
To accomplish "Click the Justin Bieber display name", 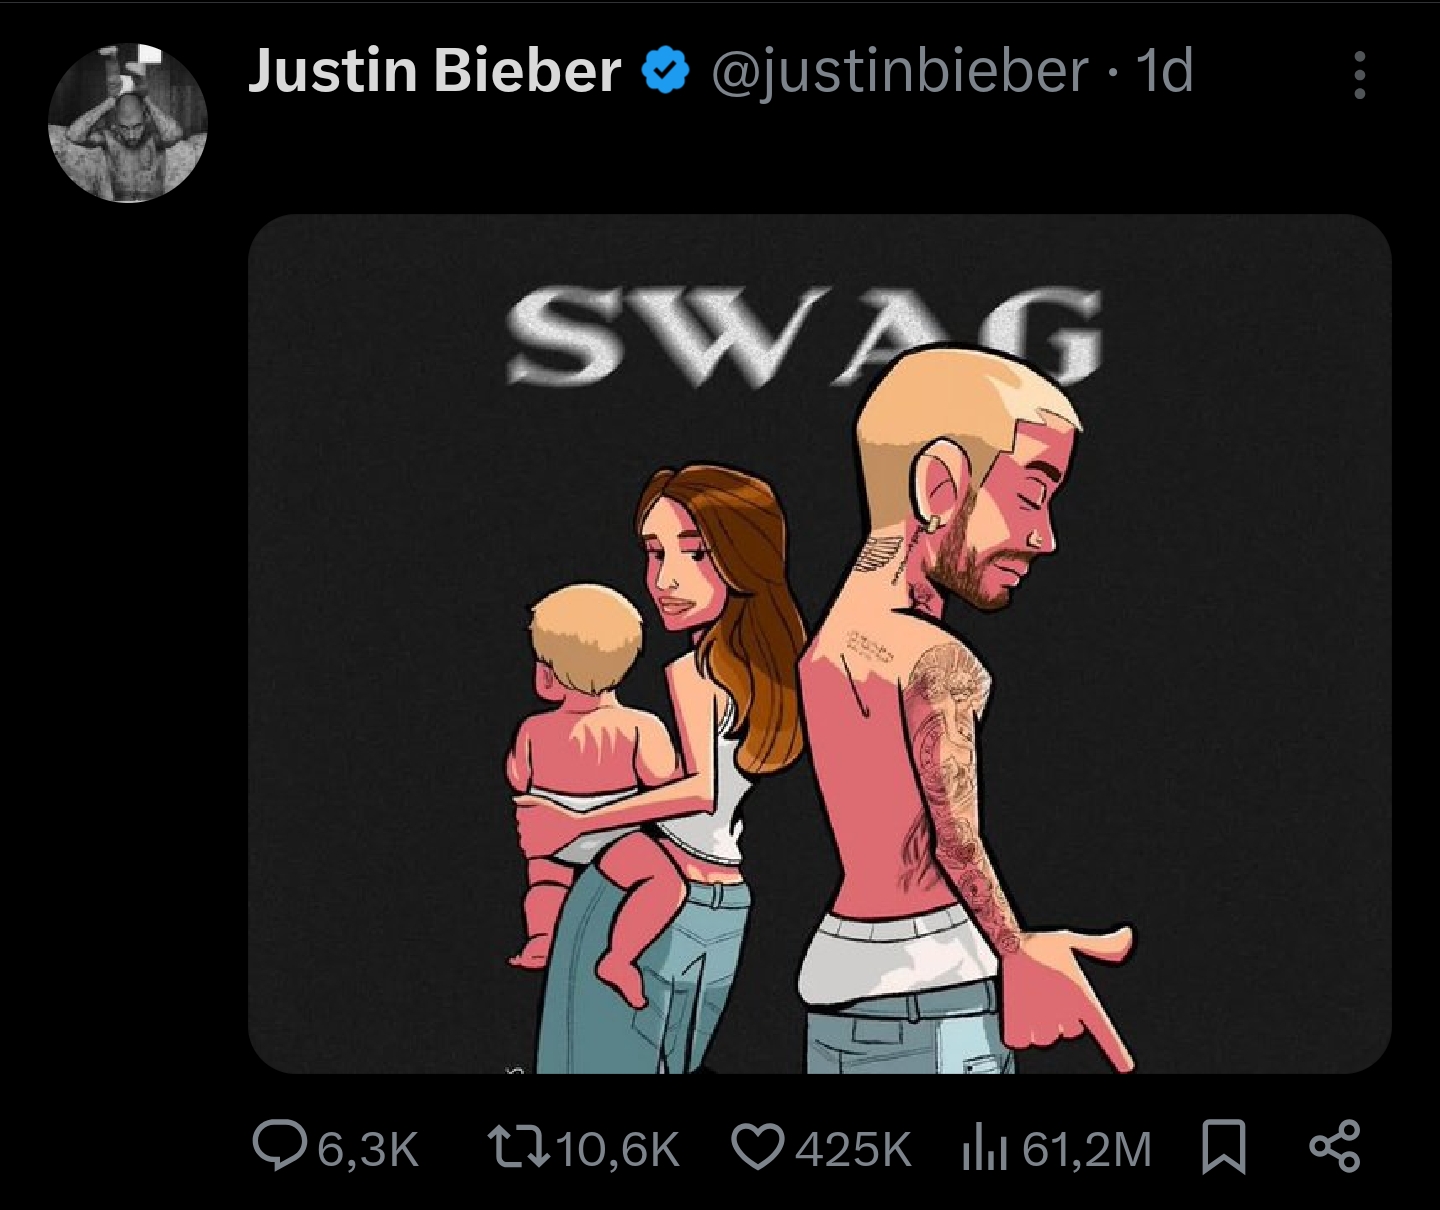I will (x=434, y=72).
